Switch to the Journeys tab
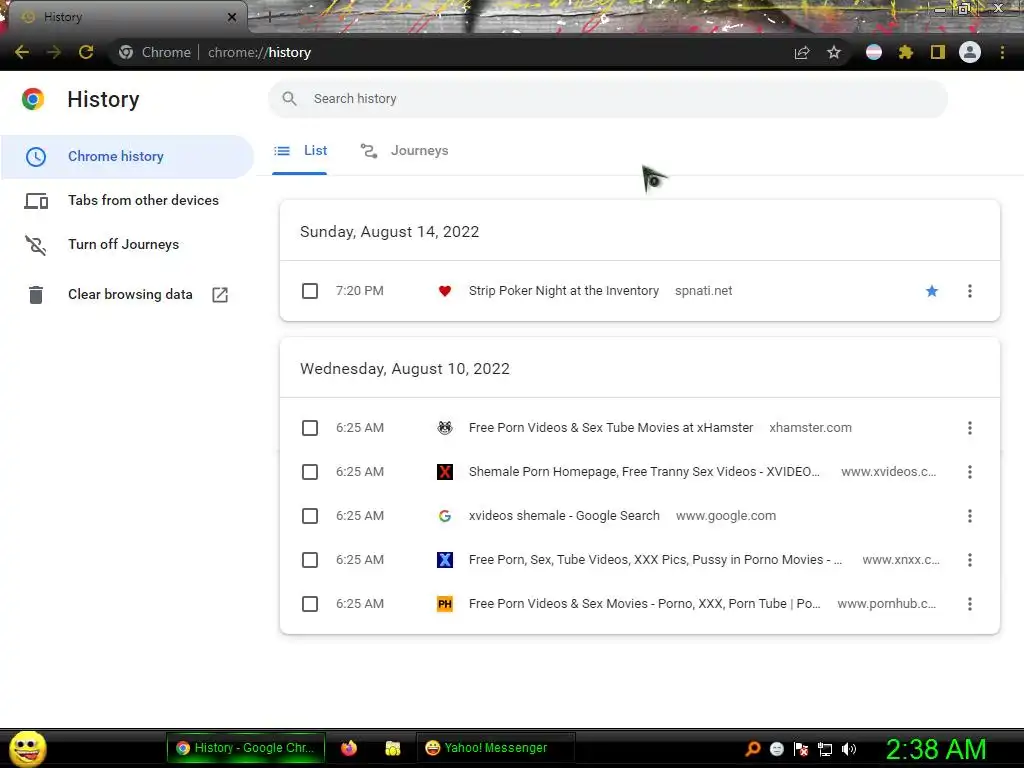This screenshot has height=768, width=1024. point(404,151)
